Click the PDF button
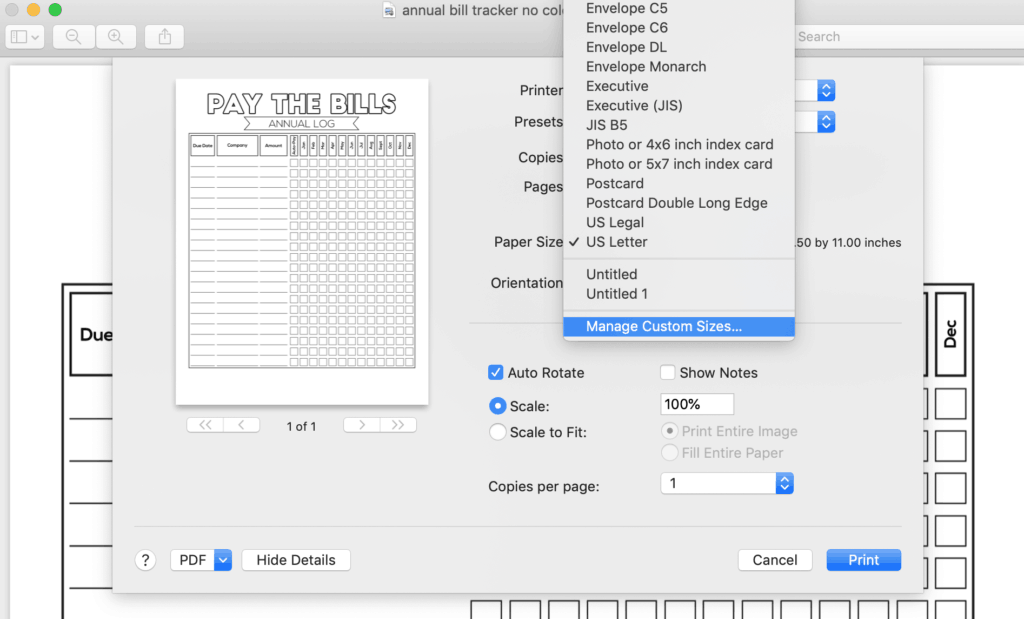Image resolution: width=1024 pixels, height=619 pixels. pos(193,560)
